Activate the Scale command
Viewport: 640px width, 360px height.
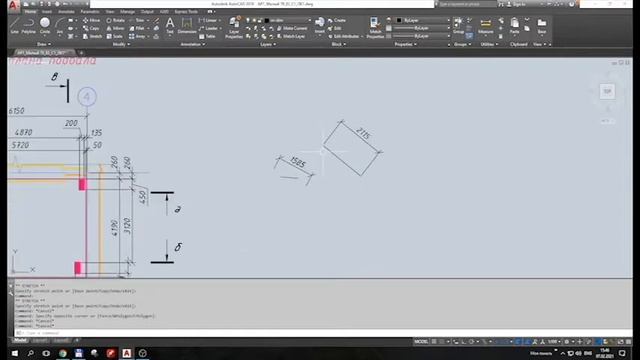(115, 36)
